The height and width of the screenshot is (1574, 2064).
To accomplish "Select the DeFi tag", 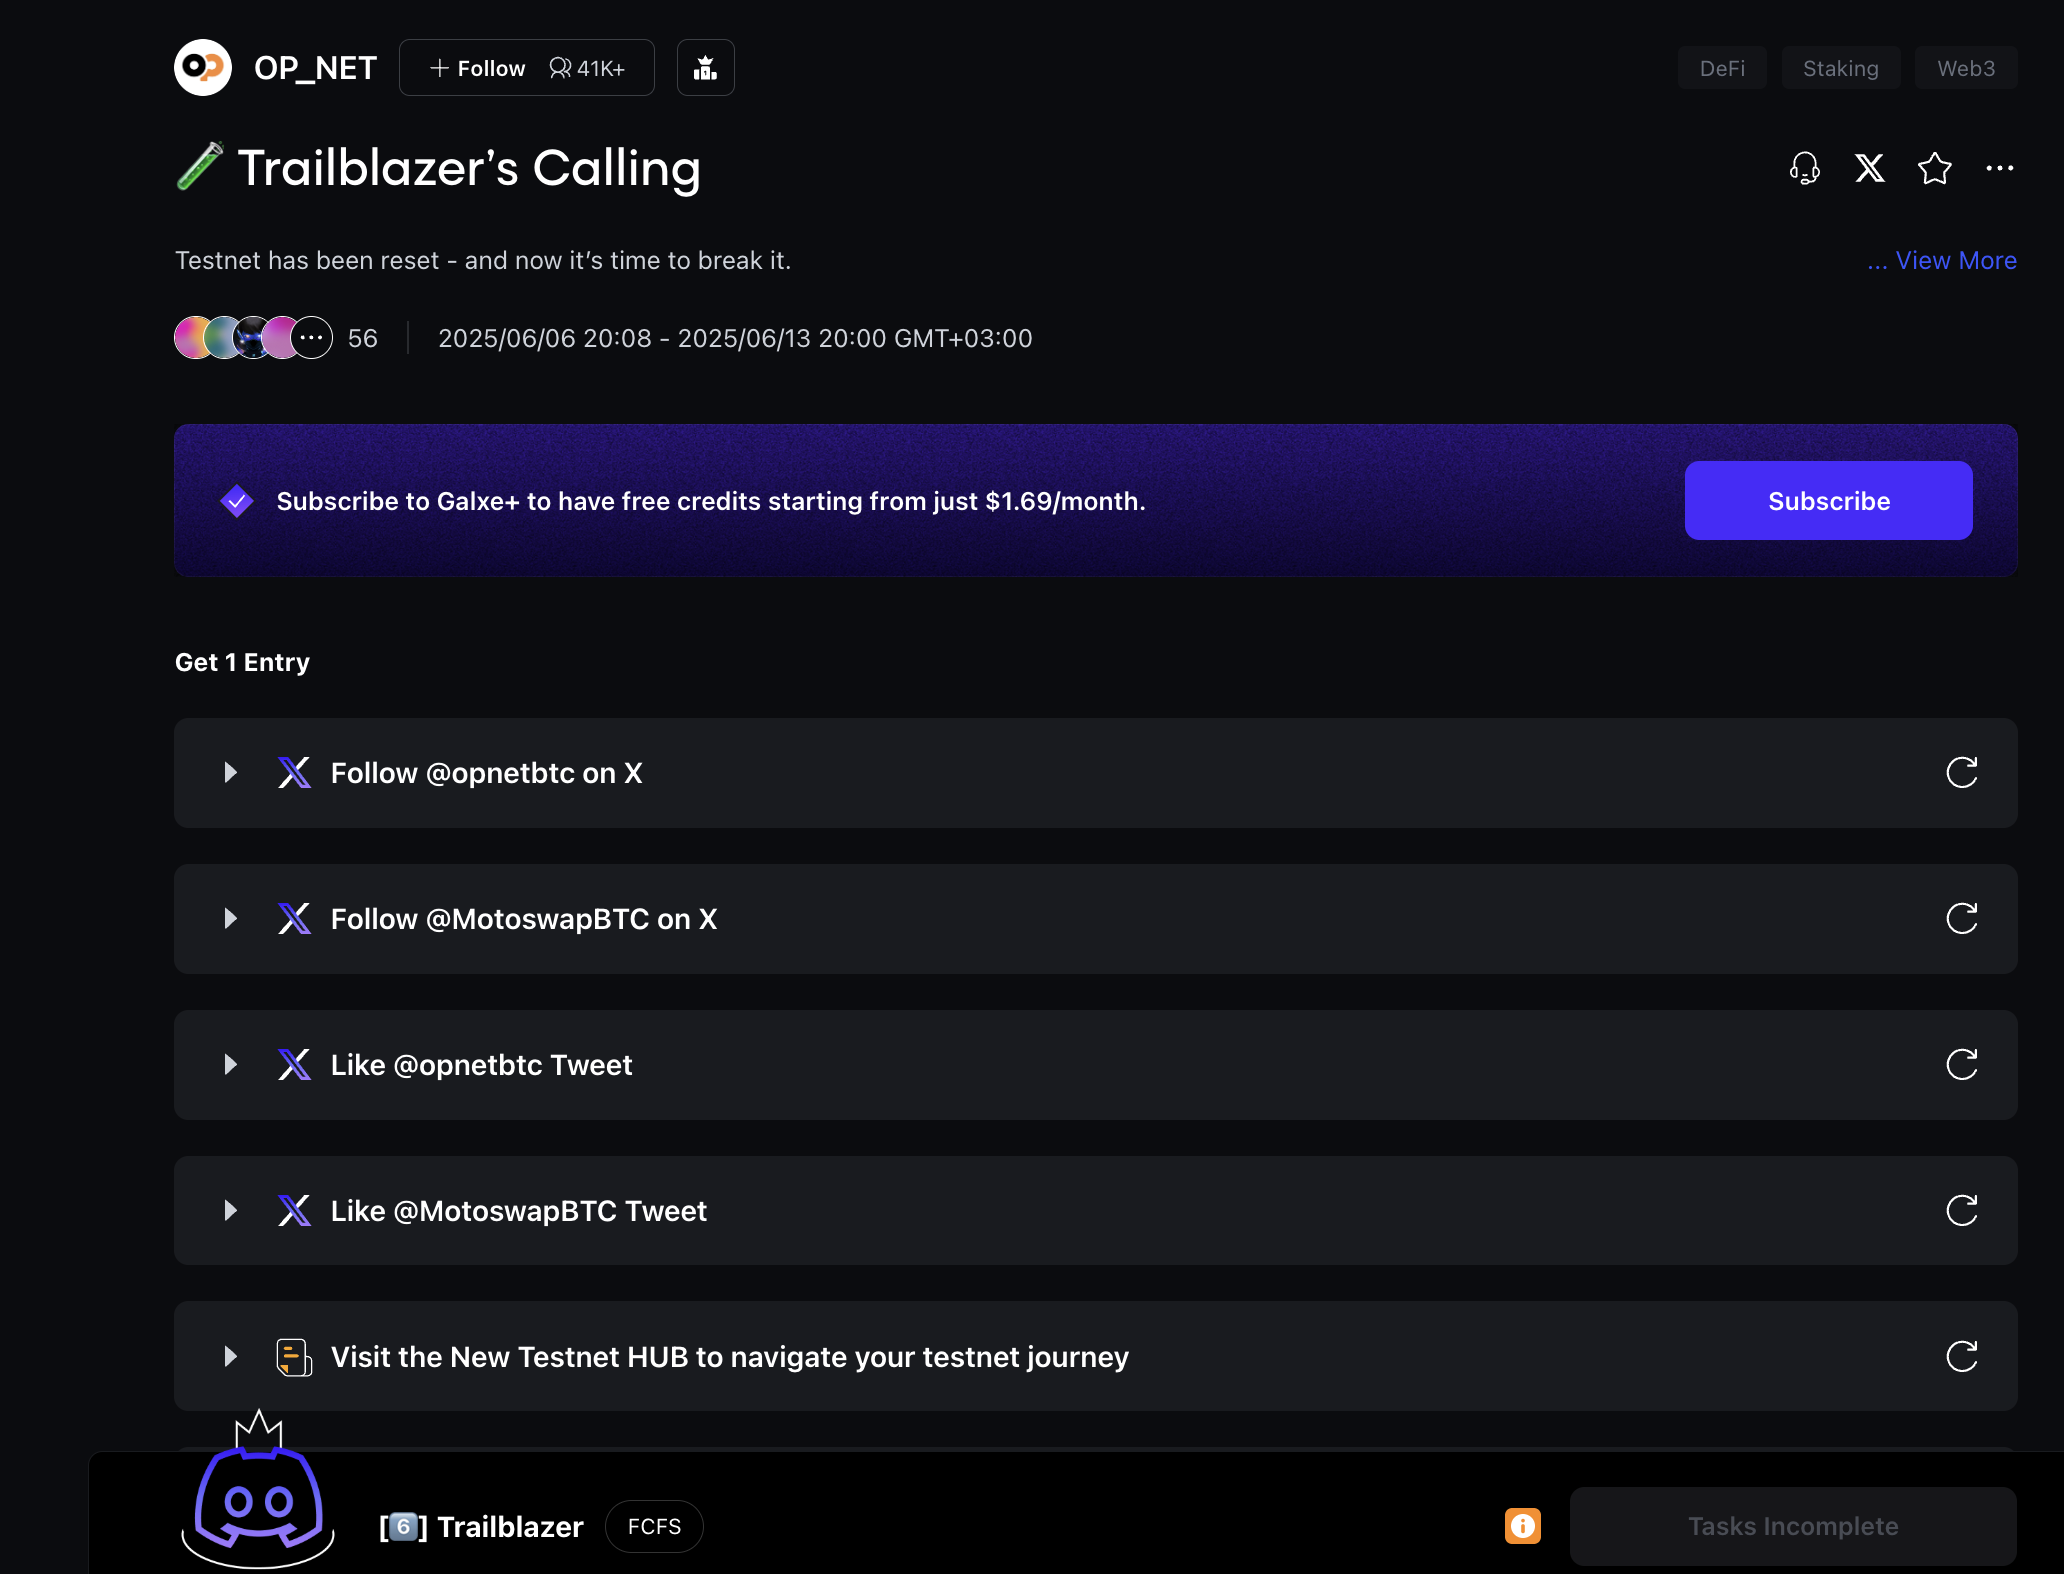I will [1722, 68].
